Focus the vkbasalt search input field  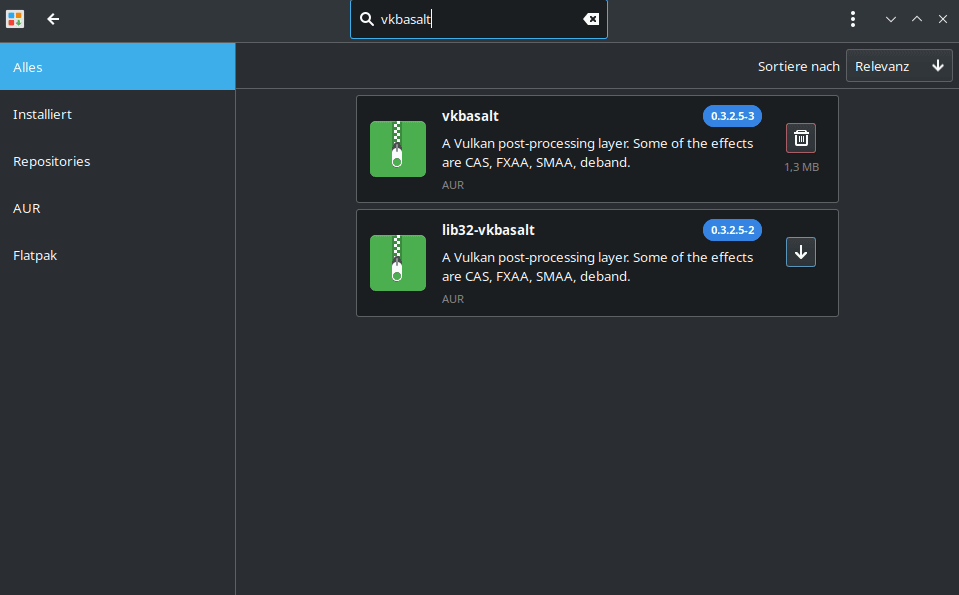point(475,19)
